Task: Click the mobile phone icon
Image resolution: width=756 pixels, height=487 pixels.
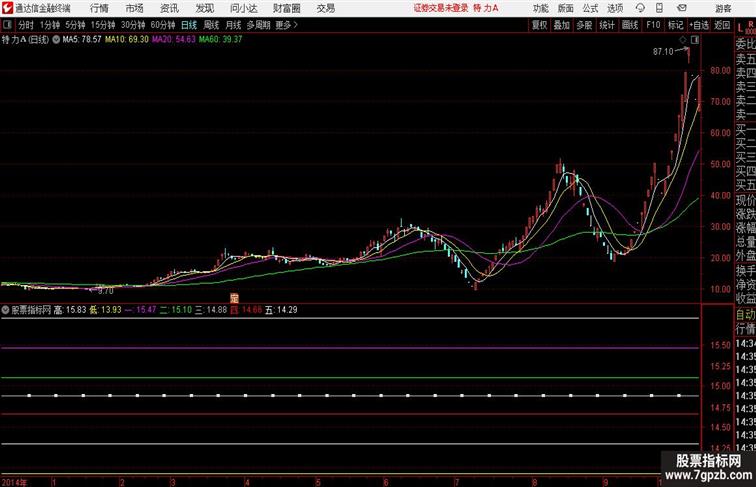Action: coord(659,8)
